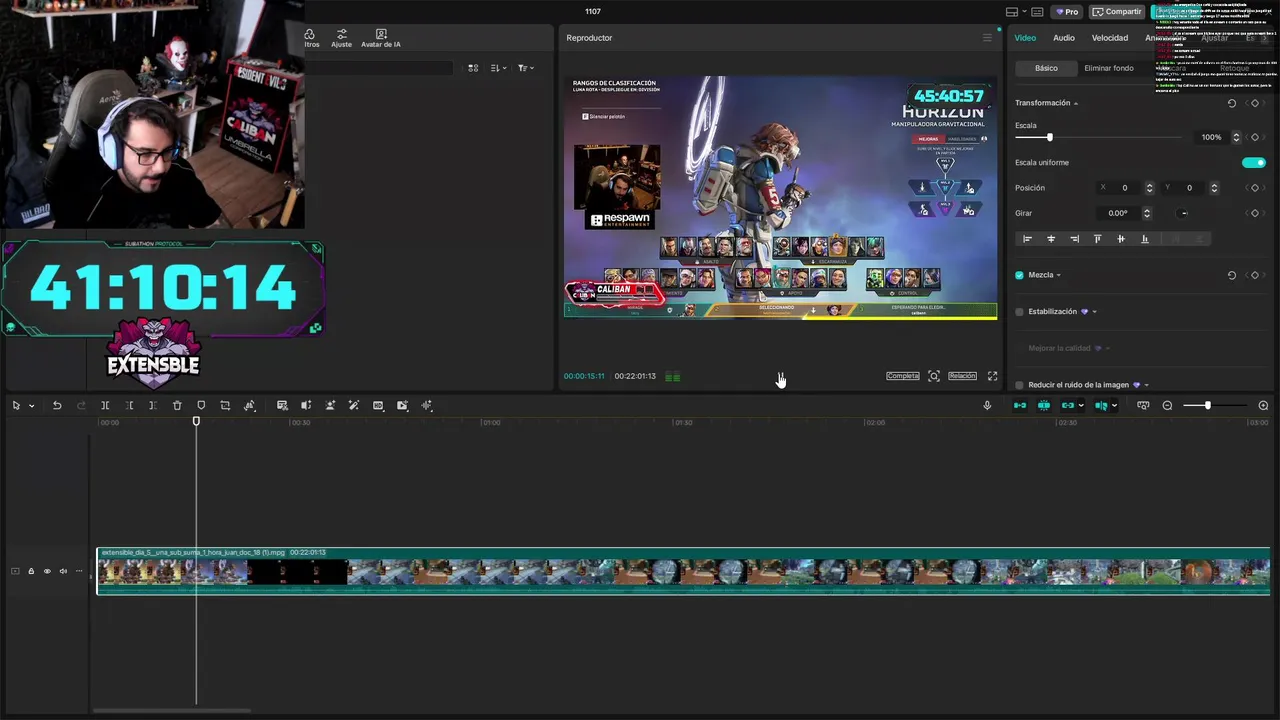Click the Relación aspect ratio button
The height and width of the screenshot is (720, 1280).
point(962,376)
